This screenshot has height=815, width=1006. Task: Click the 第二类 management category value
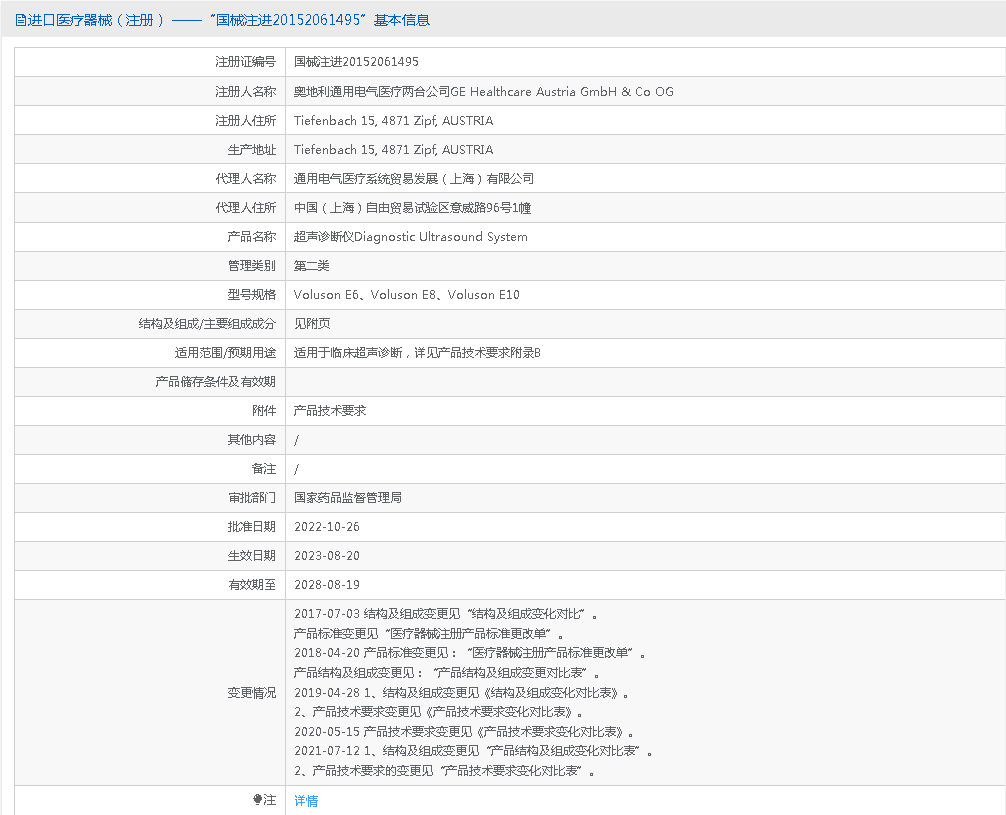click(x=311, y=266)
